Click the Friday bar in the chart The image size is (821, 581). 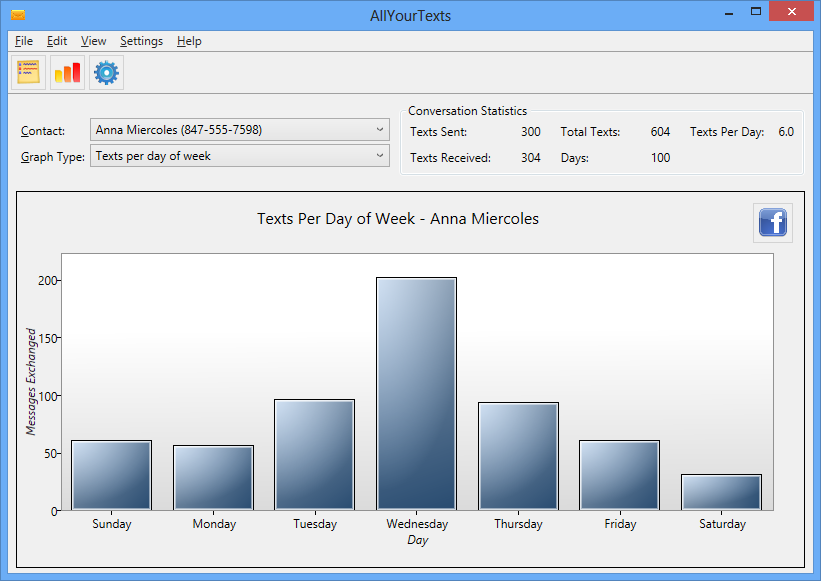point(619,475)
